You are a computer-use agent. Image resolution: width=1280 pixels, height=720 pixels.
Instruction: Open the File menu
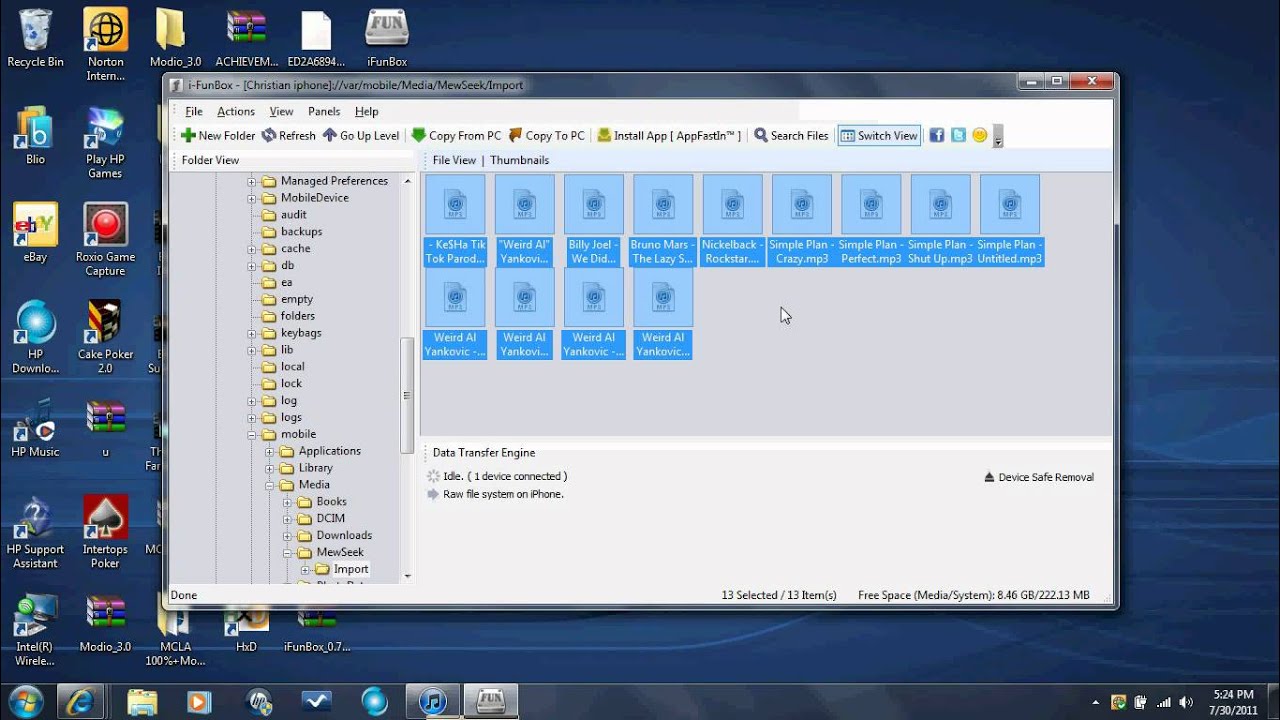click(x=194, y=111)
